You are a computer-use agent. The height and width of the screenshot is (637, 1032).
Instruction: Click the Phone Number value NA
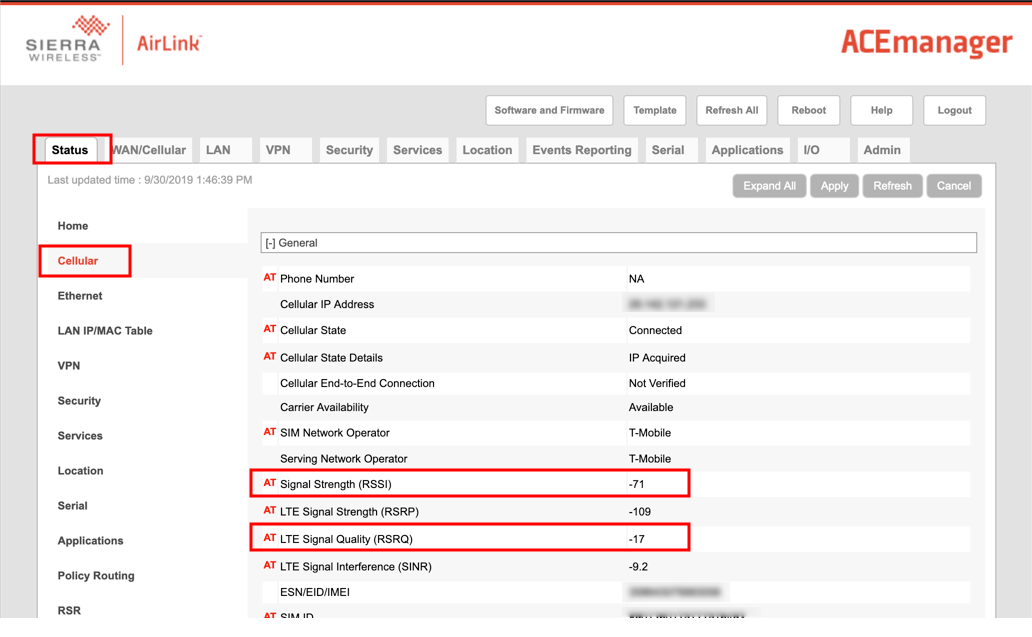pyautogui.click(x=636, y=279)
